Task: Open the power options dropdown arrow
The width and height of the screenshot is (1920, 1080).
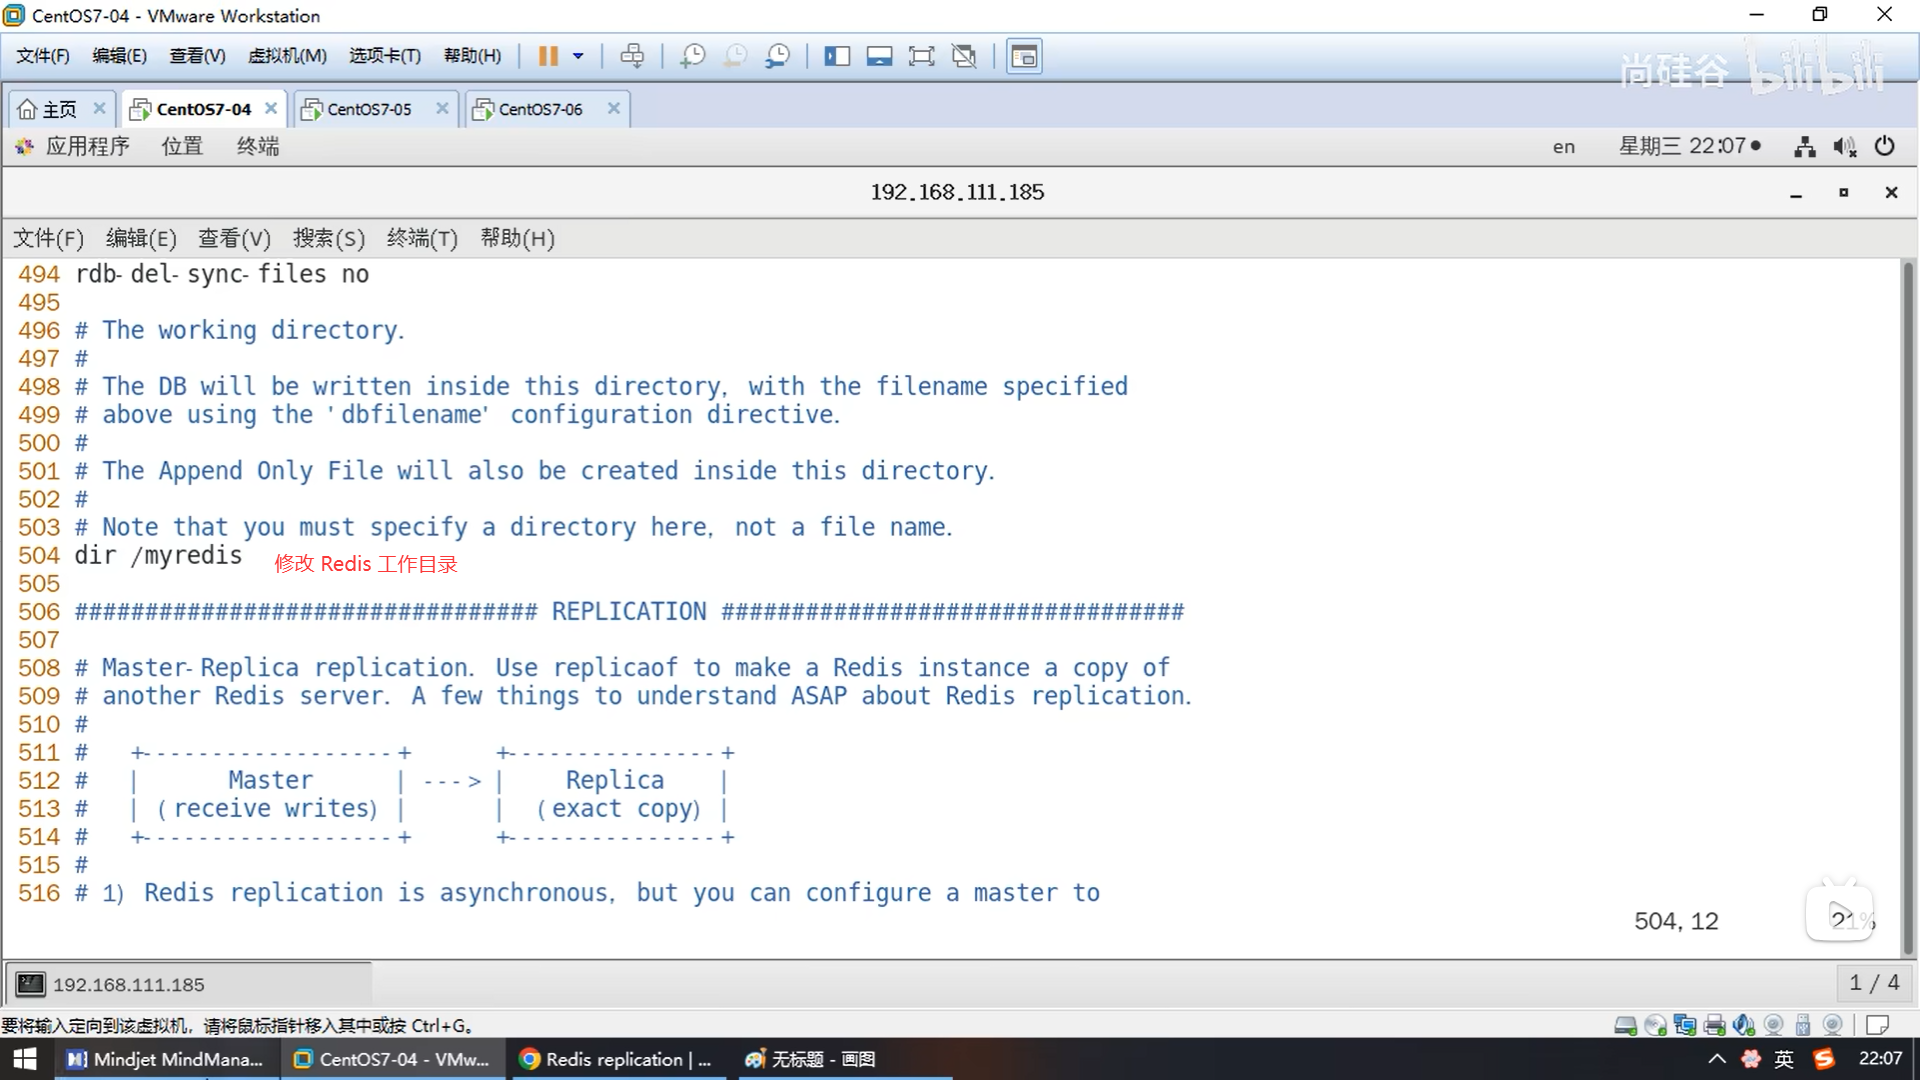Action: [578, 56]
